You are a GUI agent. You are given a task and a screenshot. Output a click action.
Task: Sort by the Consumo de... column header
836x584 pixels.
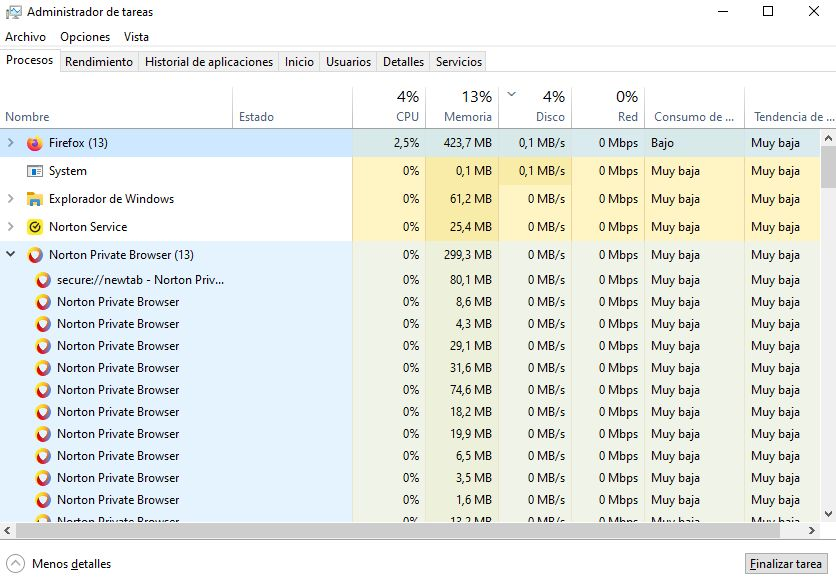(695, 108)
